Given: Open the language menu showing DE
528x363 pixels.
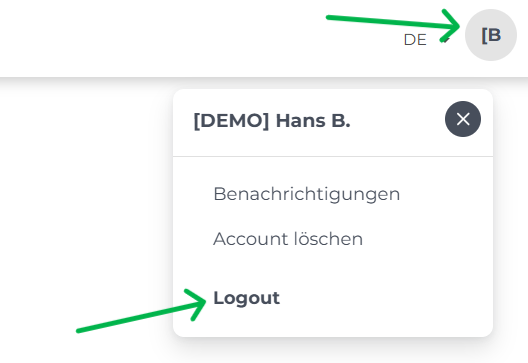Looking at the screenshot, I should tap(426, 40).
